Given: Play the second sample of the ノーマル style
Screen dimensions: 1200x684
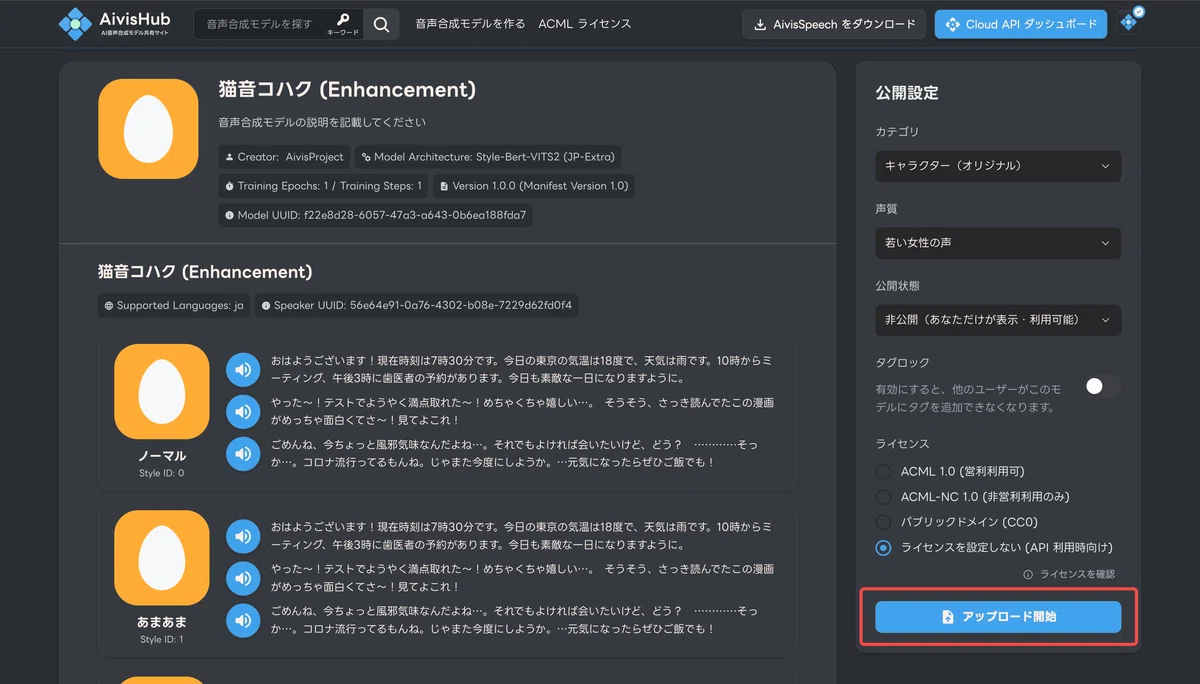Looking at the screenshot, I should pyautogui.click(x=243, y=411).
